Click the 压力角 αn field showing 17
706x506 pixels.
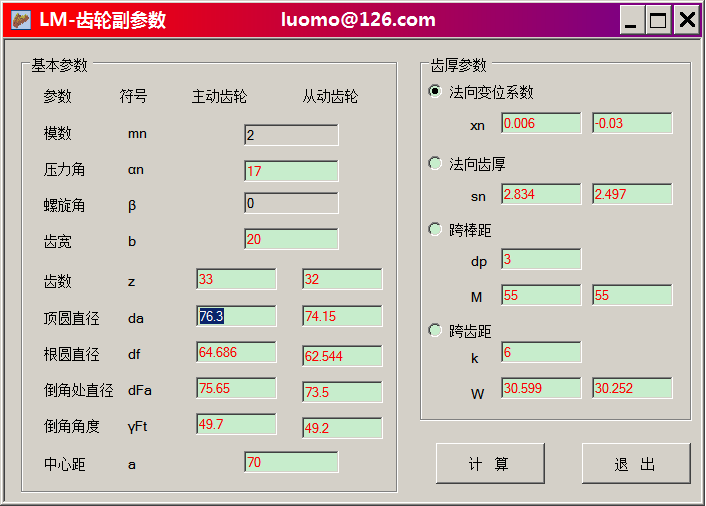tap(291, 171)
